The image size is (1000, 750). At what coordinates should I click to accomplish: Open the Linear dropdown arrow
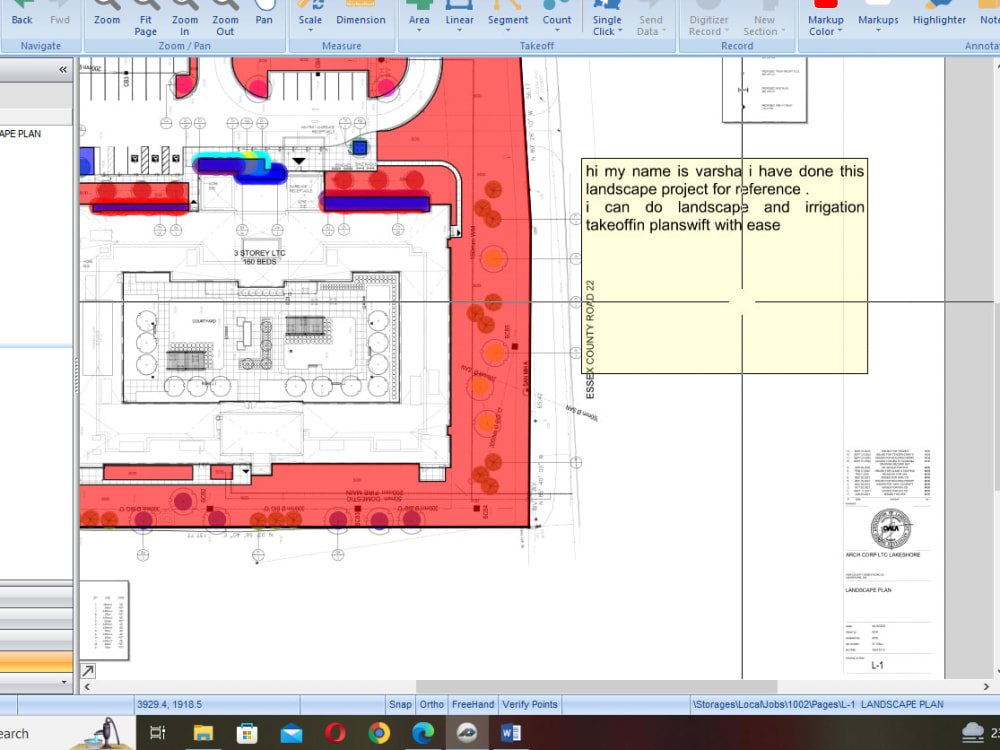coord(459,31)
